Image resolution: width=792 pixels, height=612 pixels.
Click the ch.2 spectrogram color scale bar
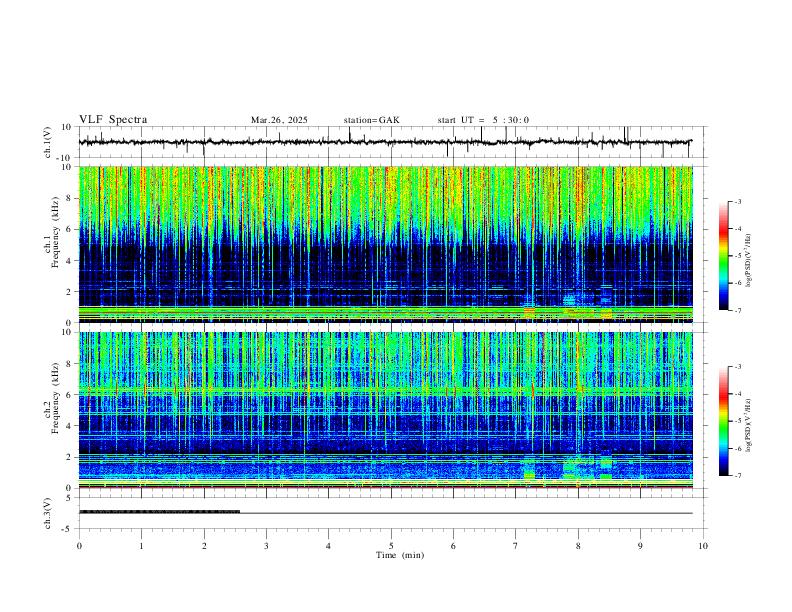(x=724, y=421)
